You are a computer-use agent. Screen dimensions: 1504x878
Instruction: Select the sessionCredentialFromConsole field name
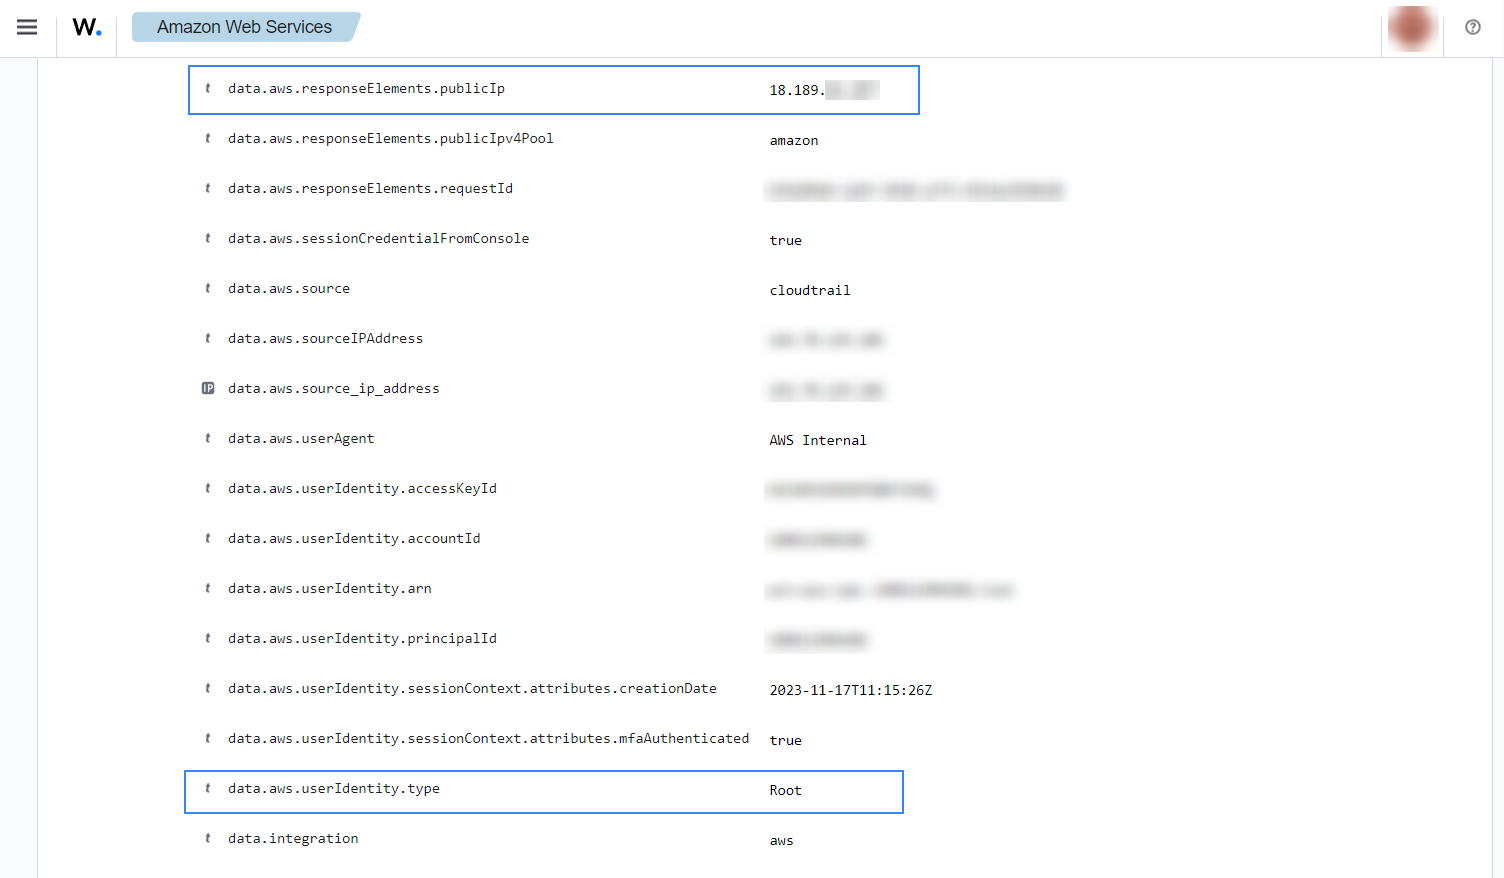(x=378, y=238)
